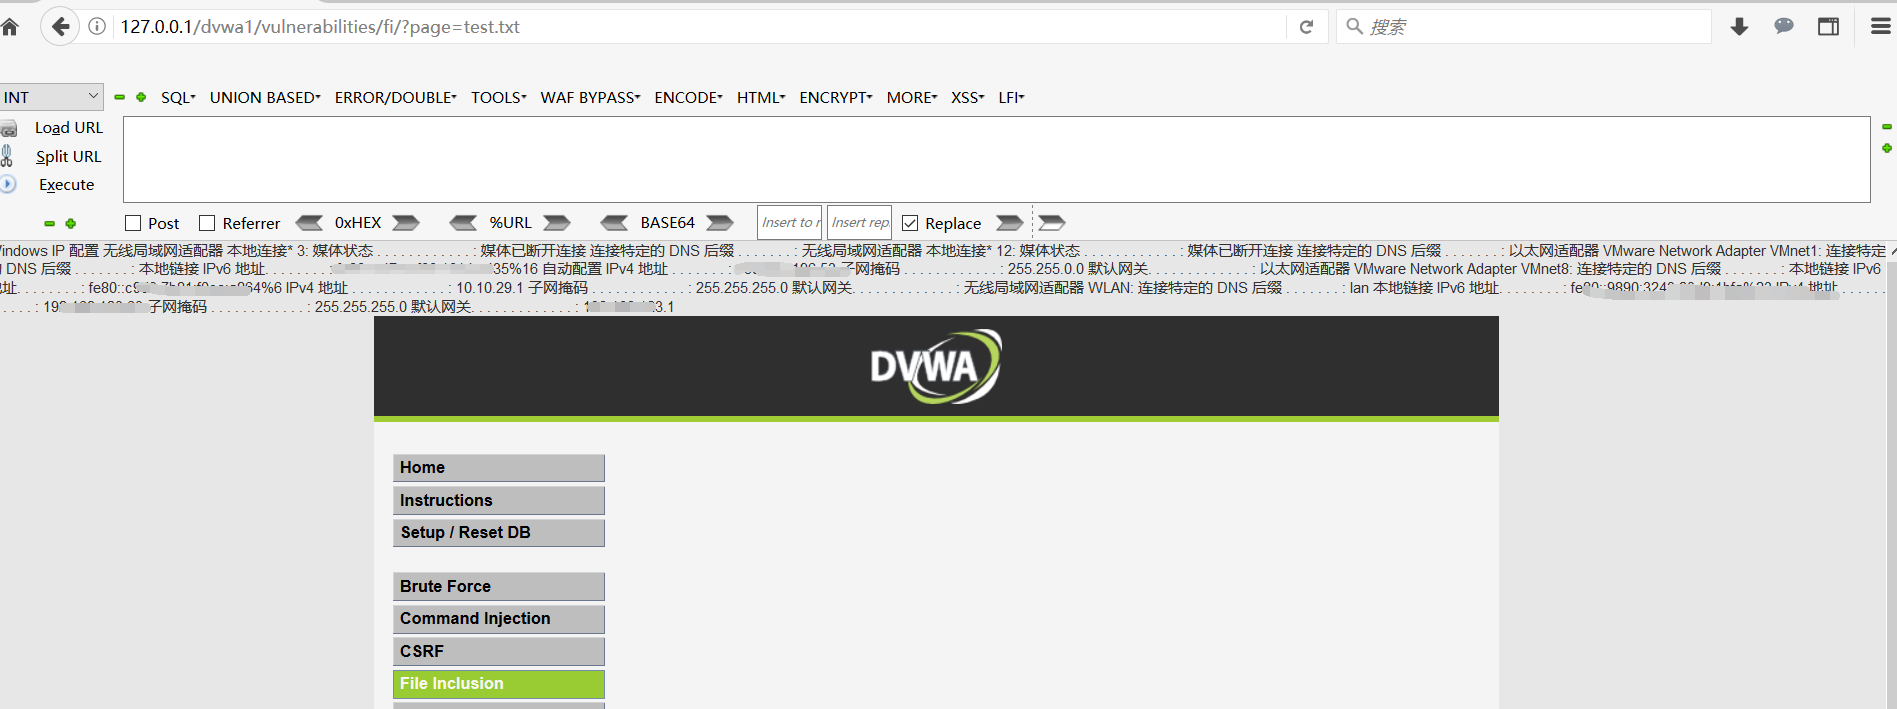Focus the browser address bar
This screenshot has width=1897, height=709.
pyautogui.click(x=700, y=27)
